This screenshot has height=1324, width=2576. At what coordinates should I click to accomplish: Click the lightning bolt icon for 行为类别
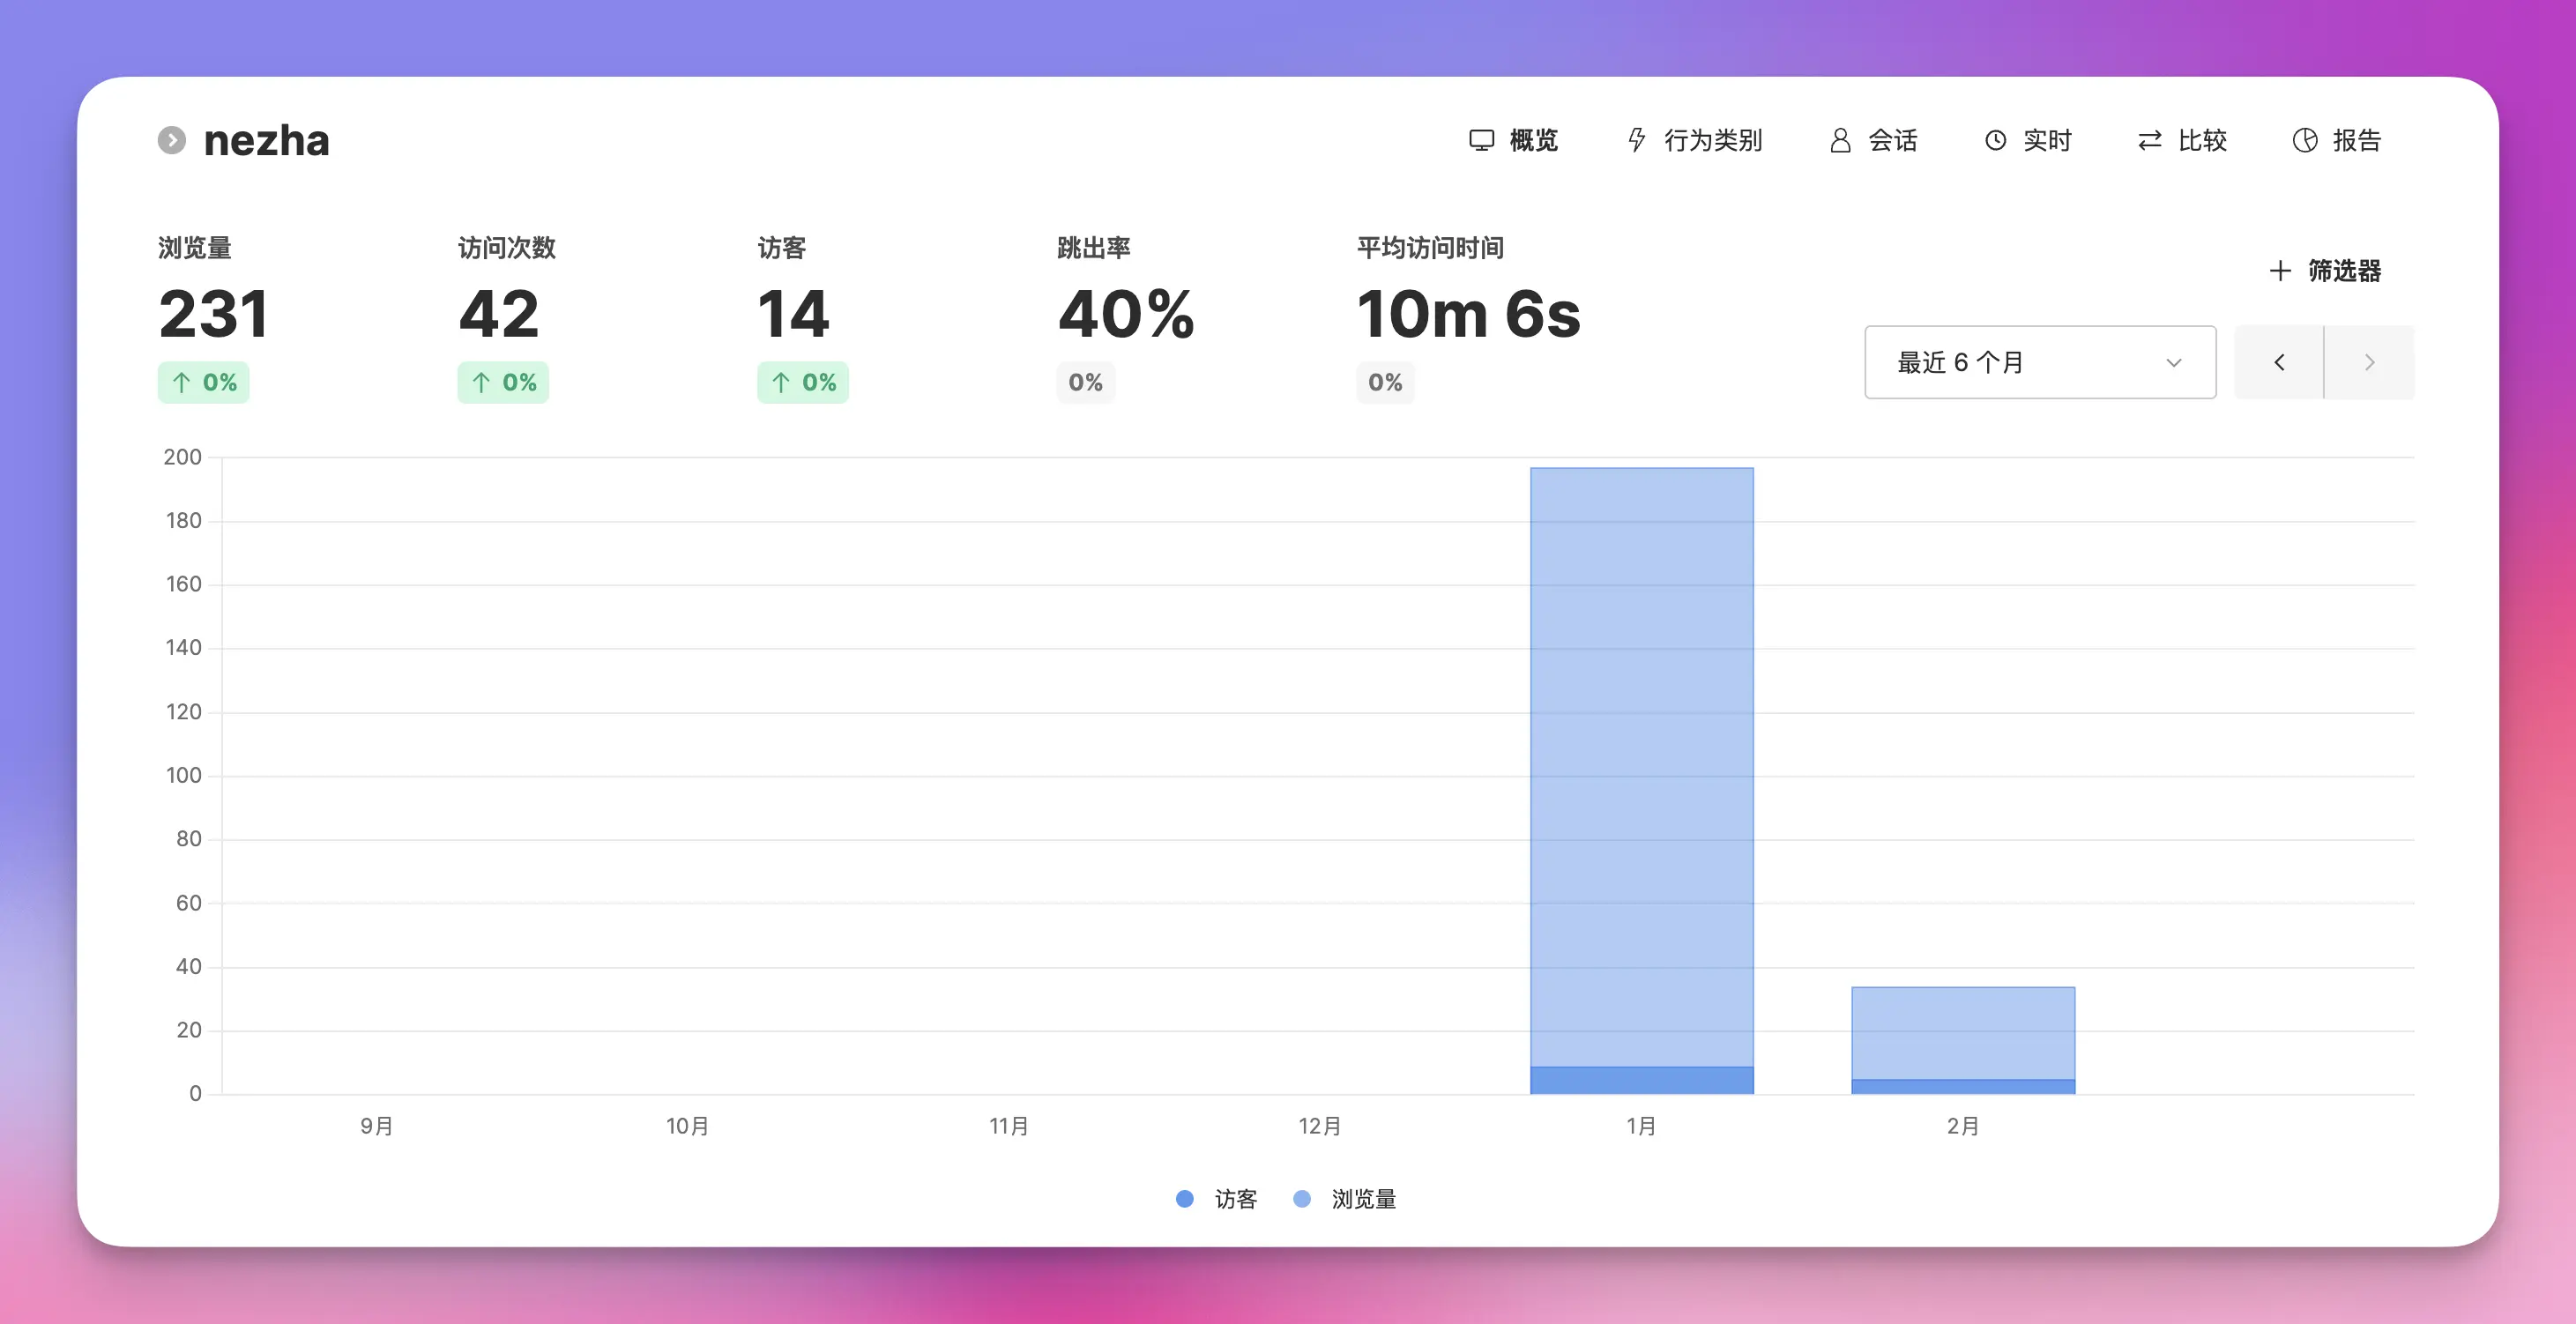[1636, 140]
